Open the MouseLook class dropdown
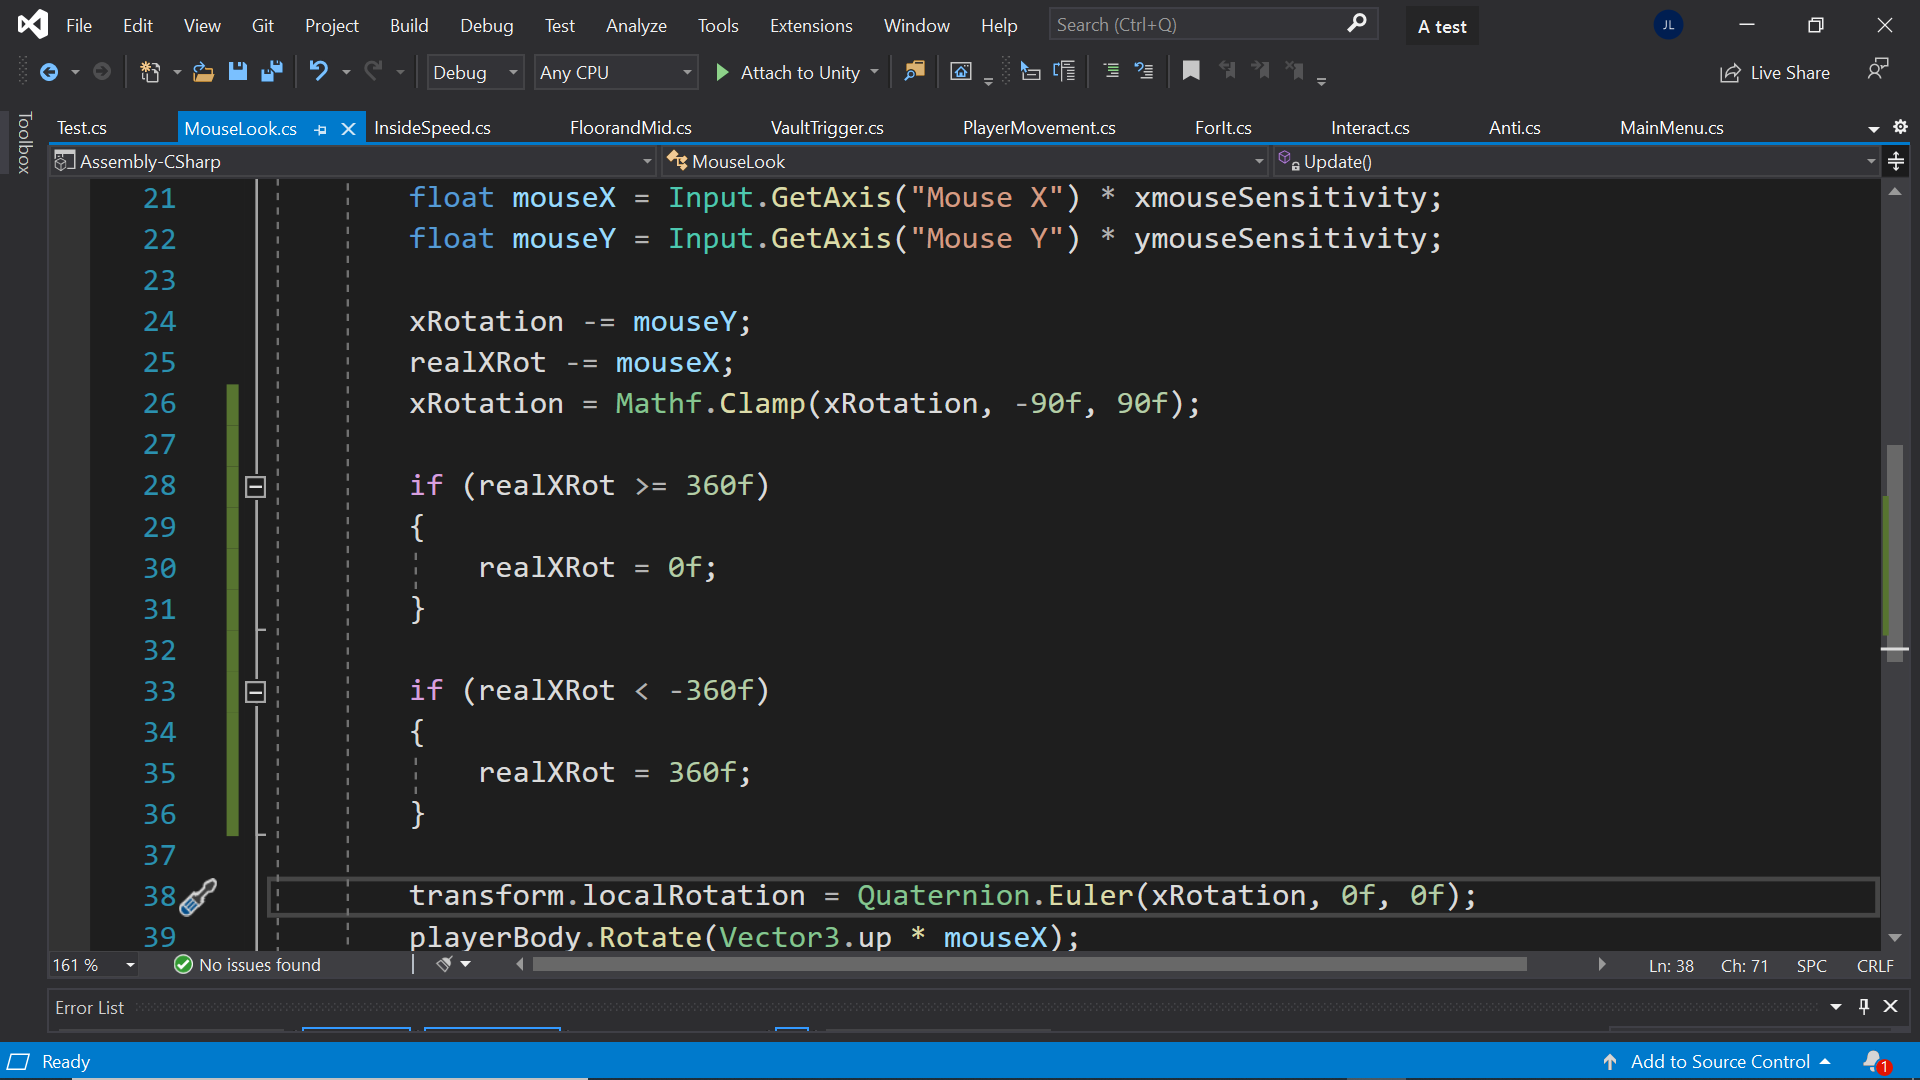Viewport: 1920px width, 1080px height. click(x=965, y=161)
